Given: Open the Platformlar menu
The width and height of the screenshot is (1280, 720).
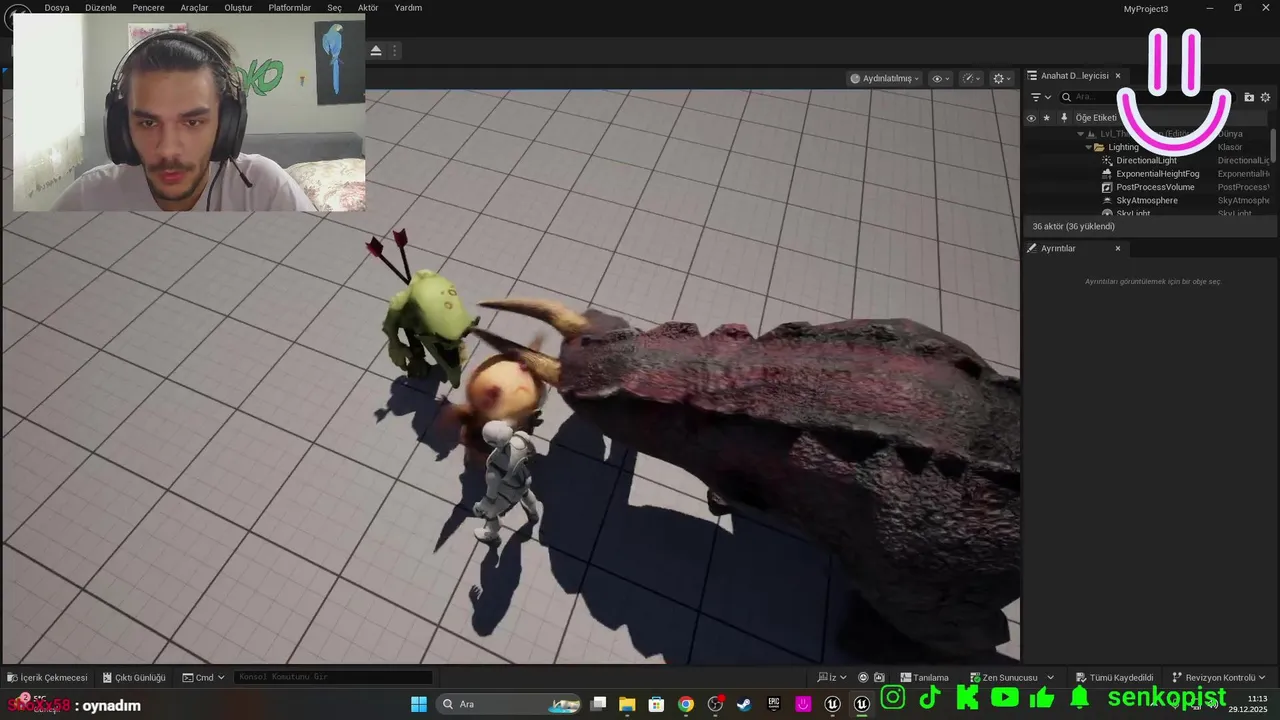Looking at the screenshot, I should [290, 8].
